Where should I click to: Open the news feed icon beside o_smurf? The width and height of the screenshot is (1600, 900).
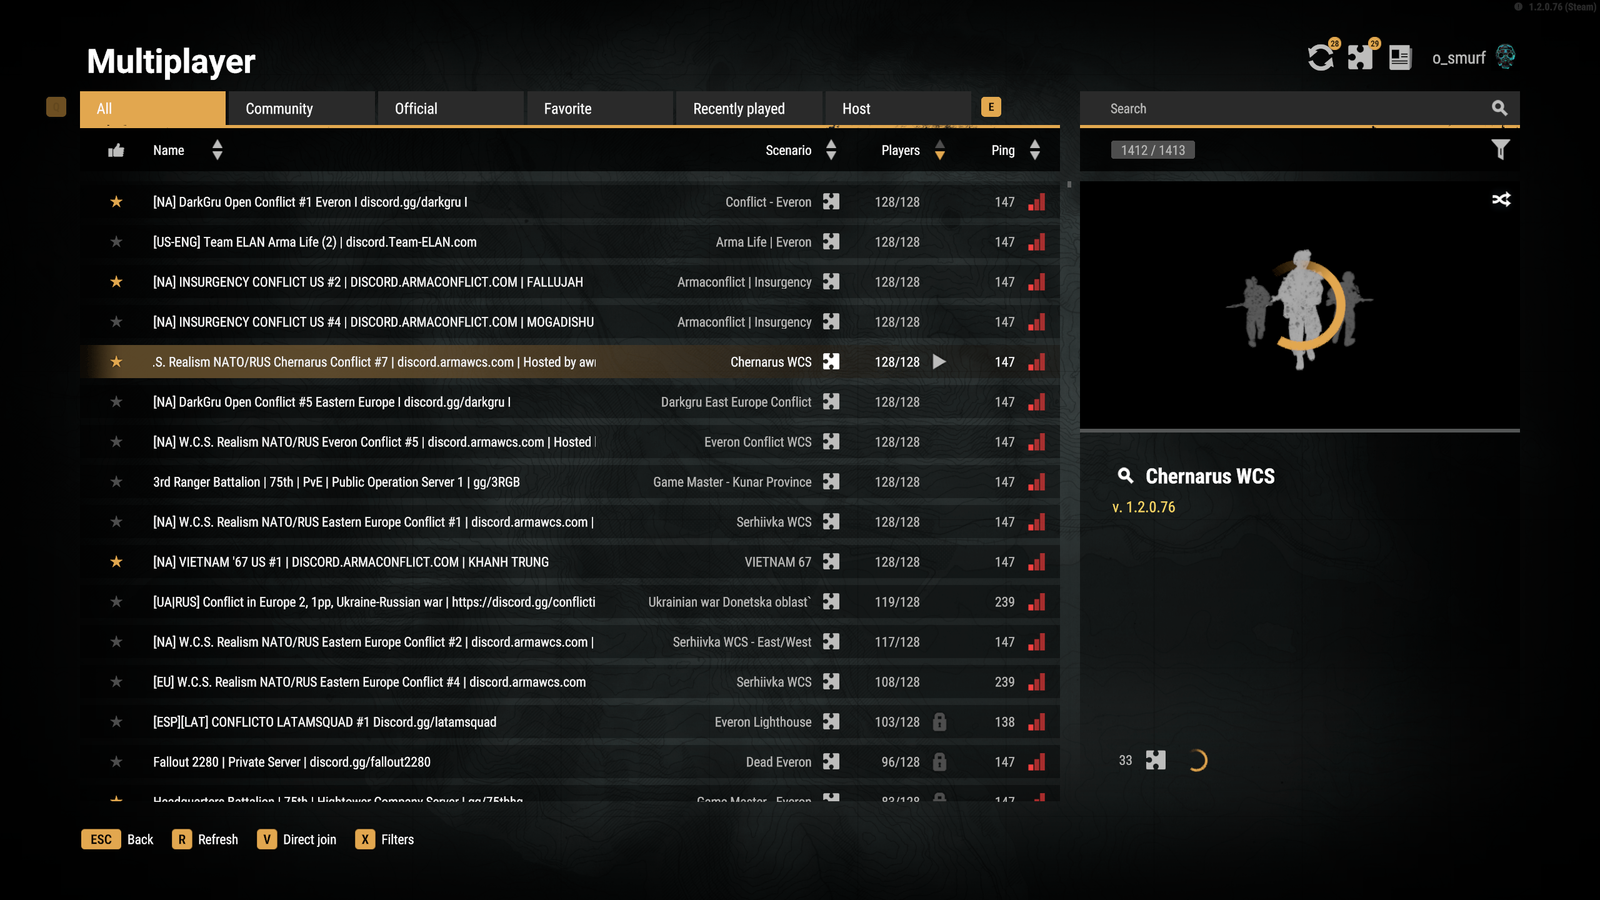(1400, 58)
